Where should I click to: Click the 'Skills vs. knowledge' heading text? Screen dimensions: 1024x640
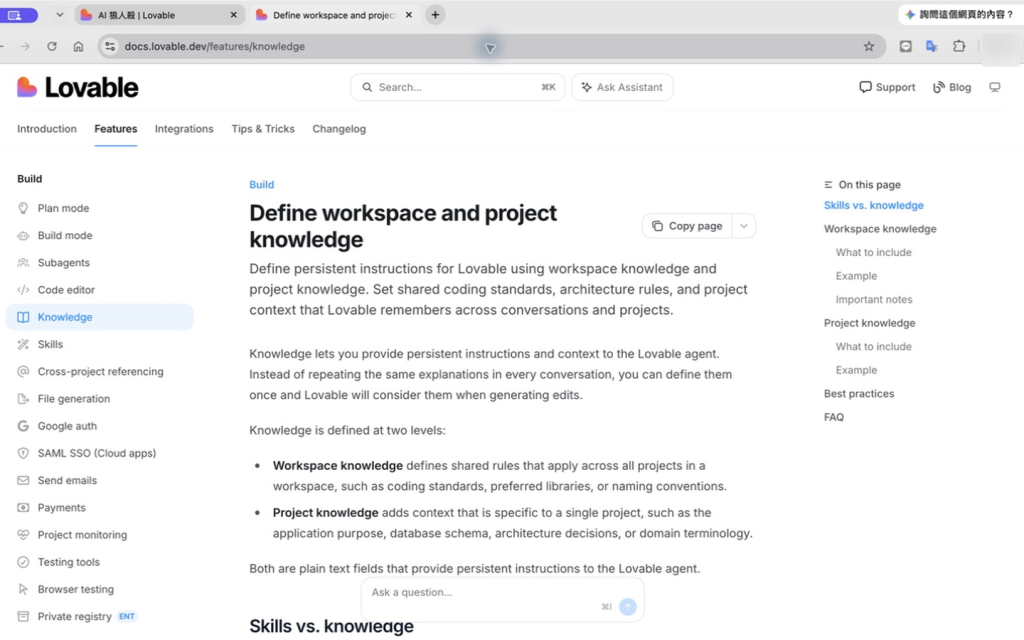(x=331, y=626)
